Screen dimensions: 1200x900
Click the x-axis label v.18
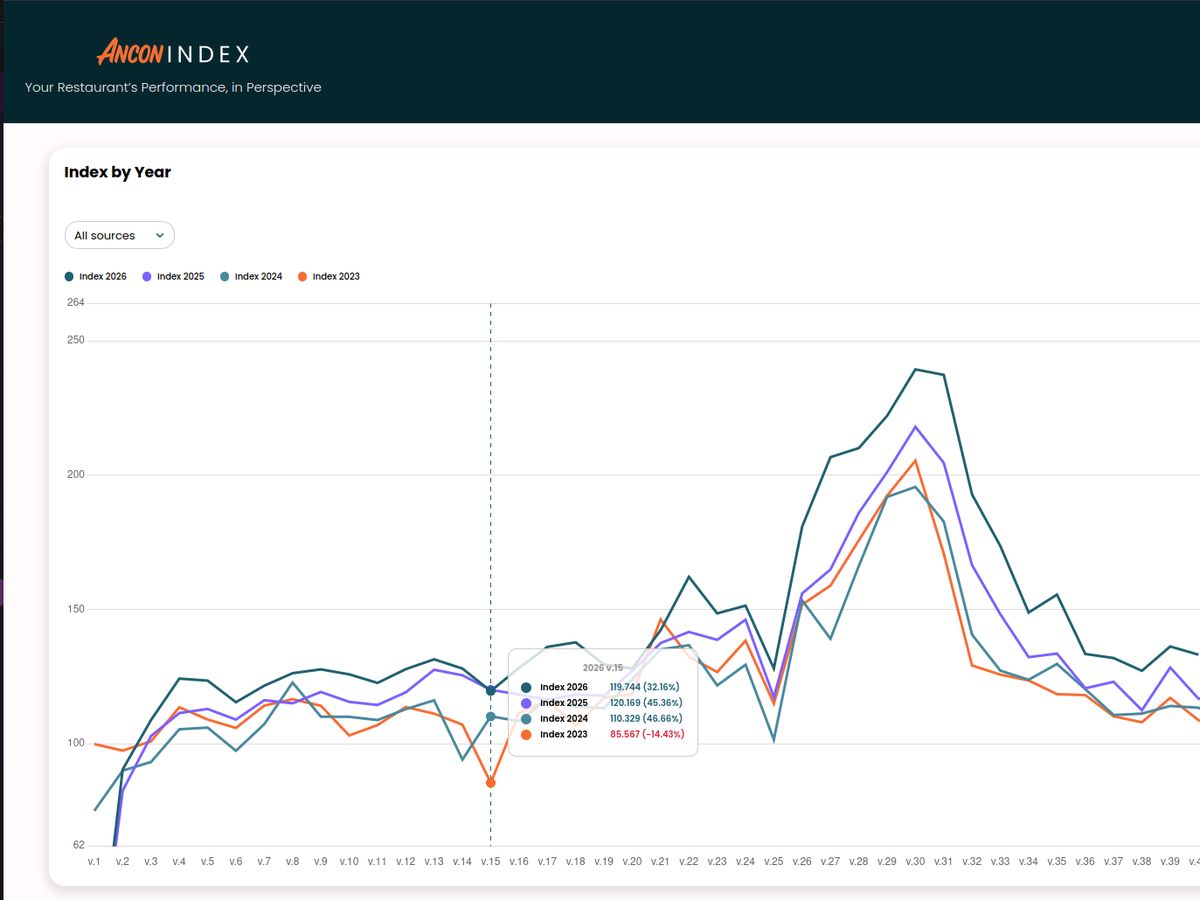click(575, 861)
